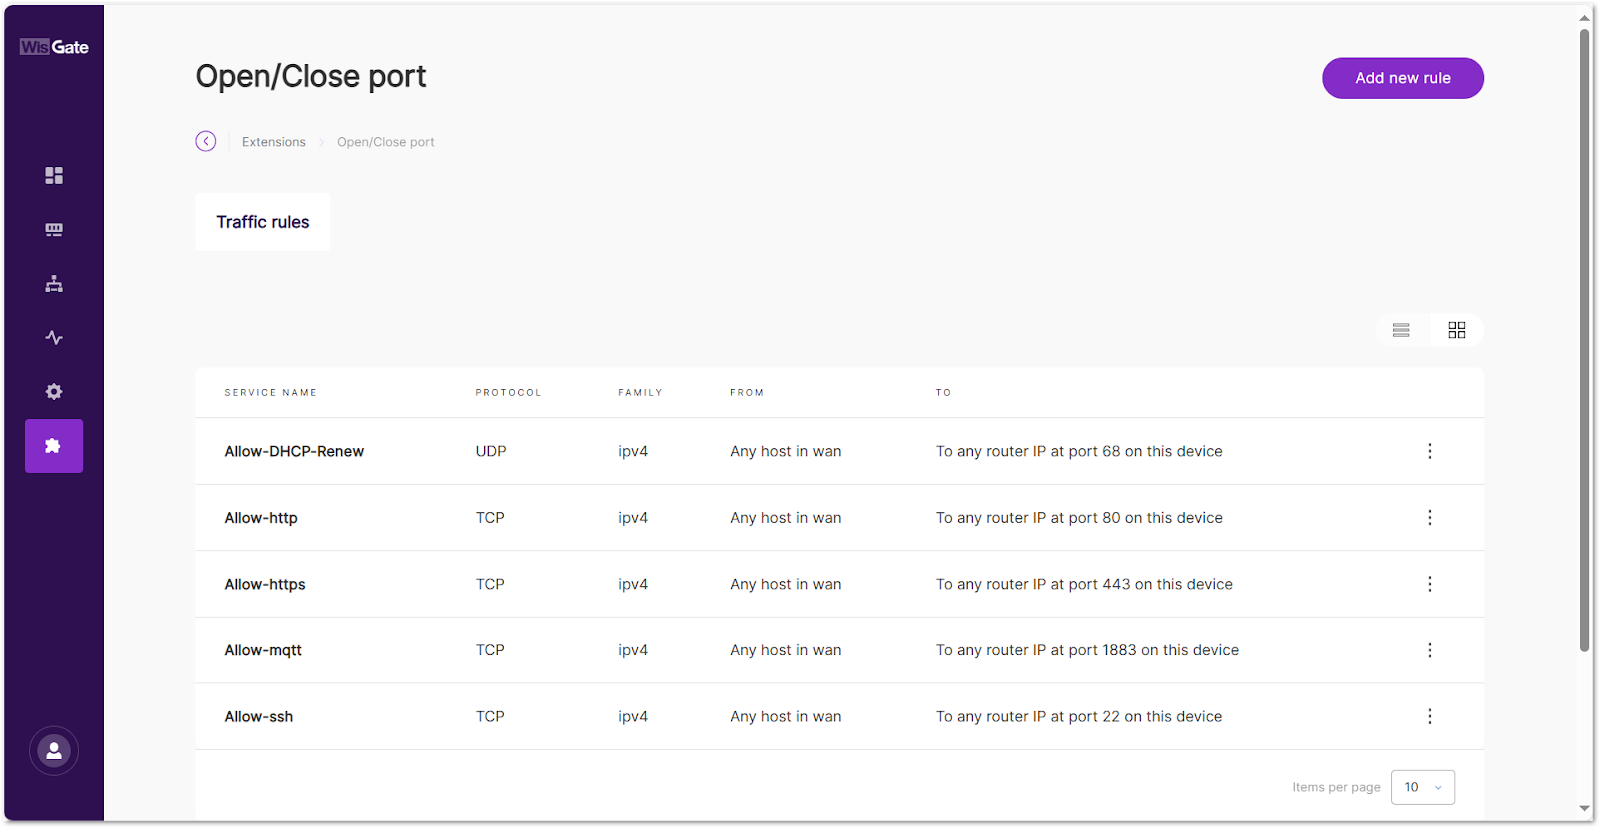Click the Add new rule button
This screenshot has height=828, width=1600.
click(x=1402, y=78)
